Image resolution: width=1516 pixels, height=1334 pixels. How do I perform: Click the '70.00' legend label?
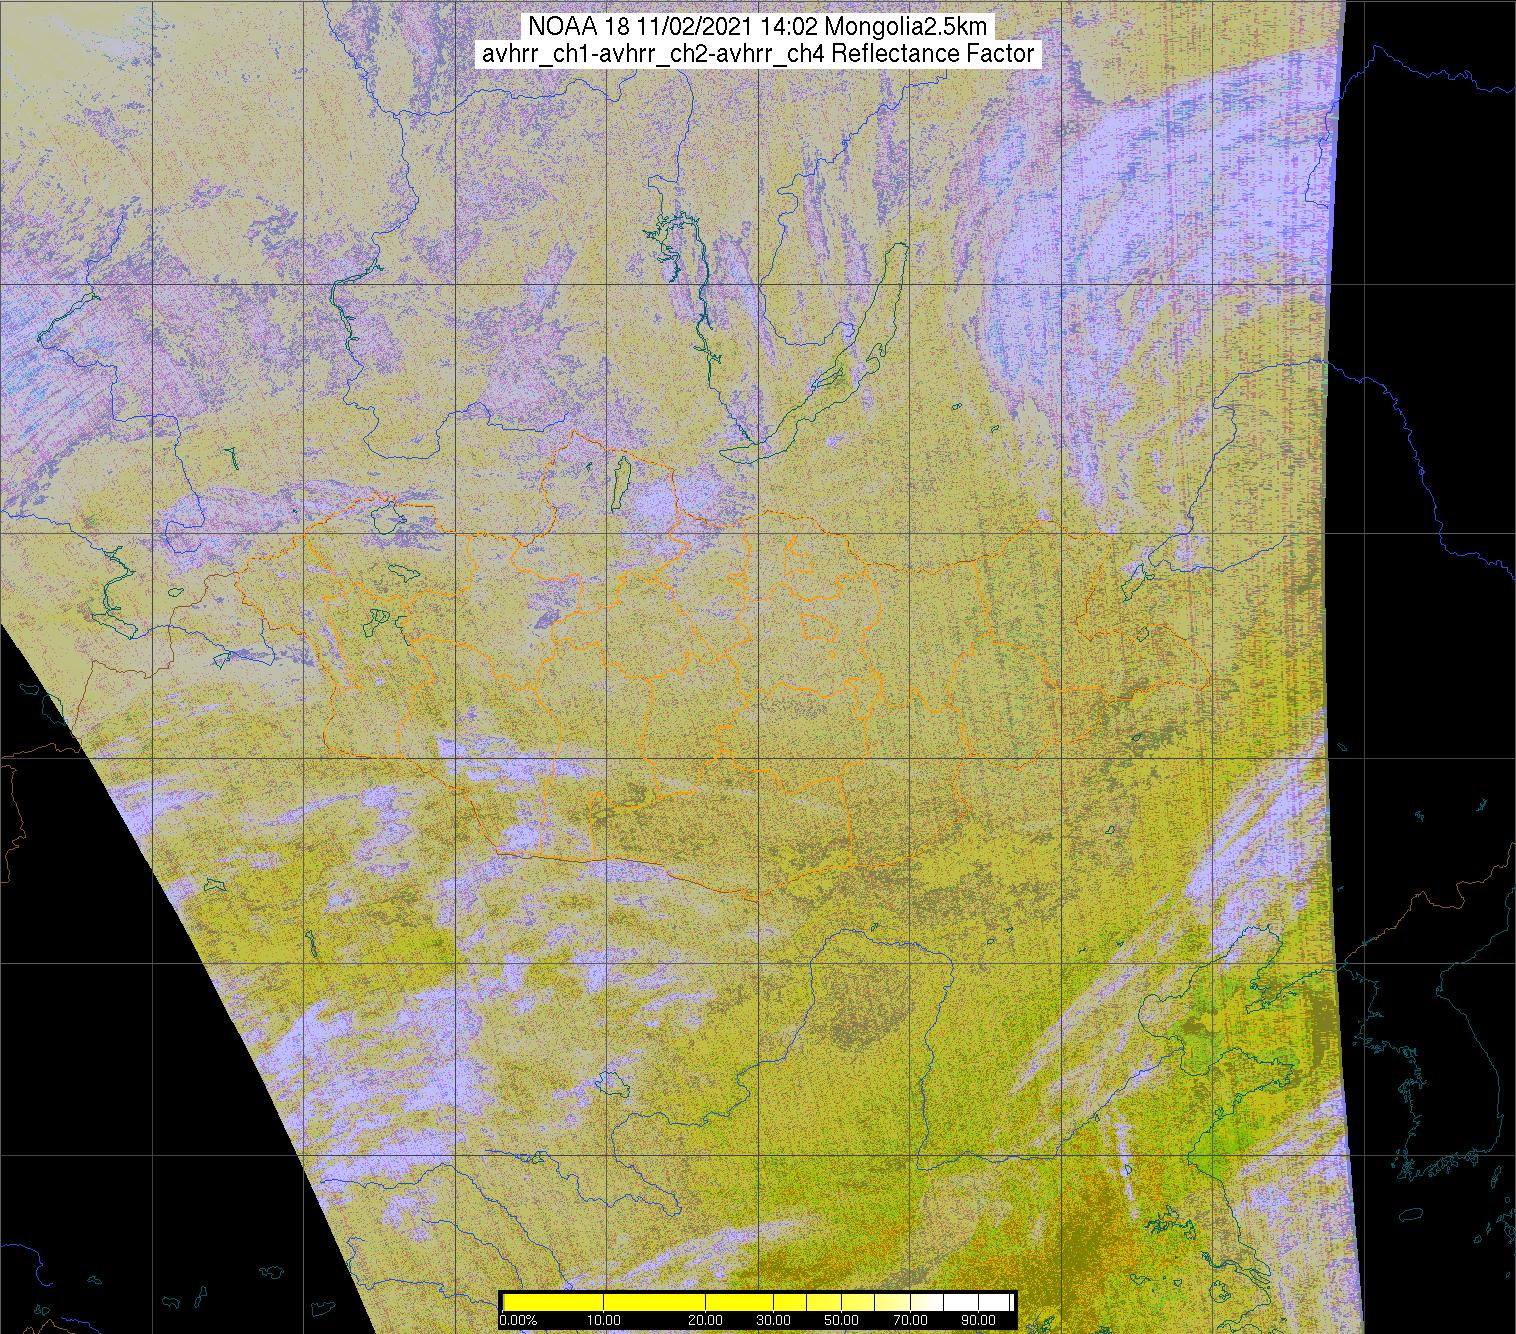[x=910, y=1320]
